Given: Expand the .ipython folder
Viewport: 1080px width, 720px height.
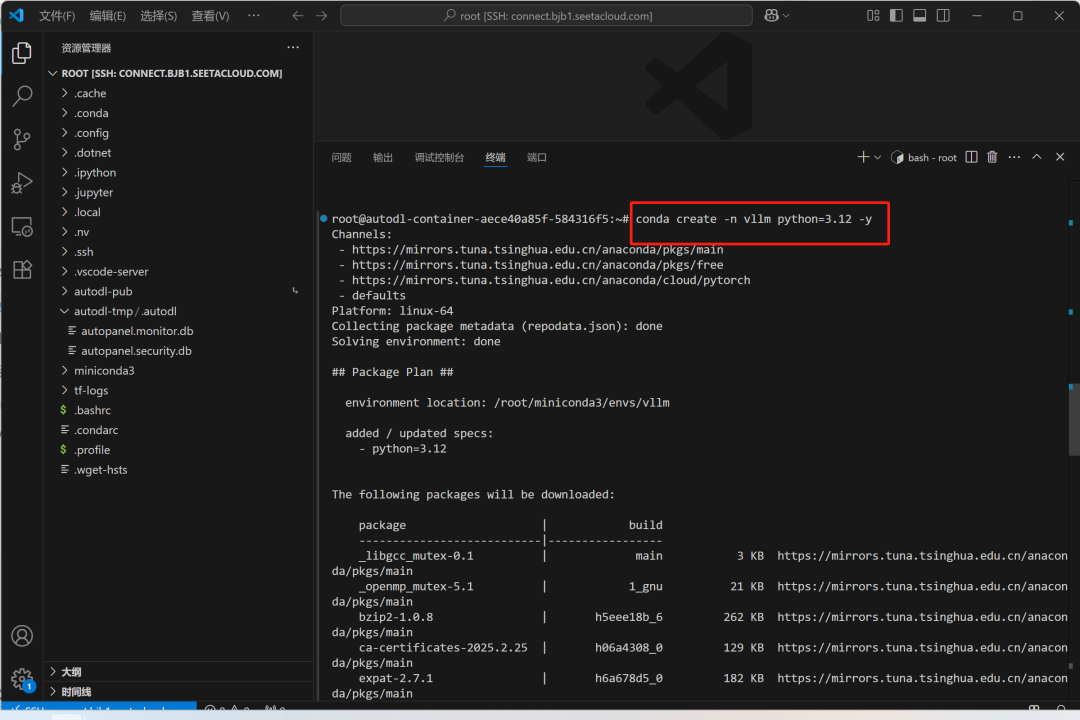Looking at the screenshot, I should [x=179, y=172].
